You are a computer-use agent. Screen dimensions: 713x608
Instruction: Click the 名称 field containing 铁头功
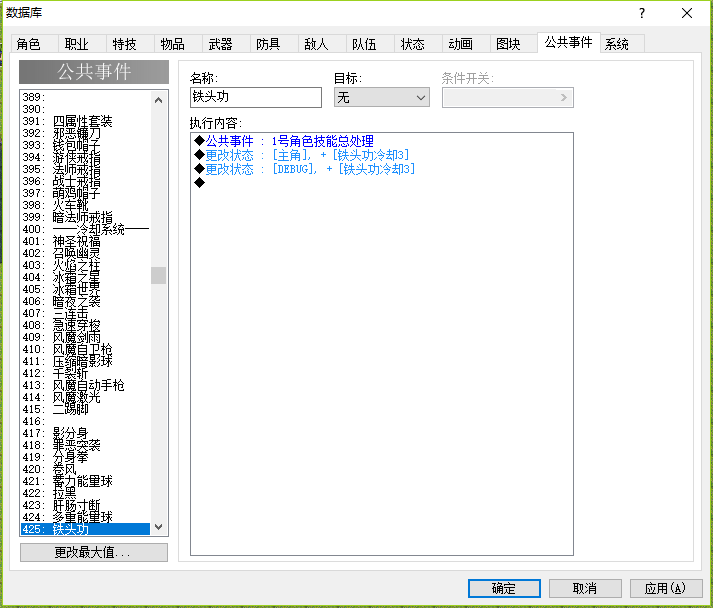[256, 97]
